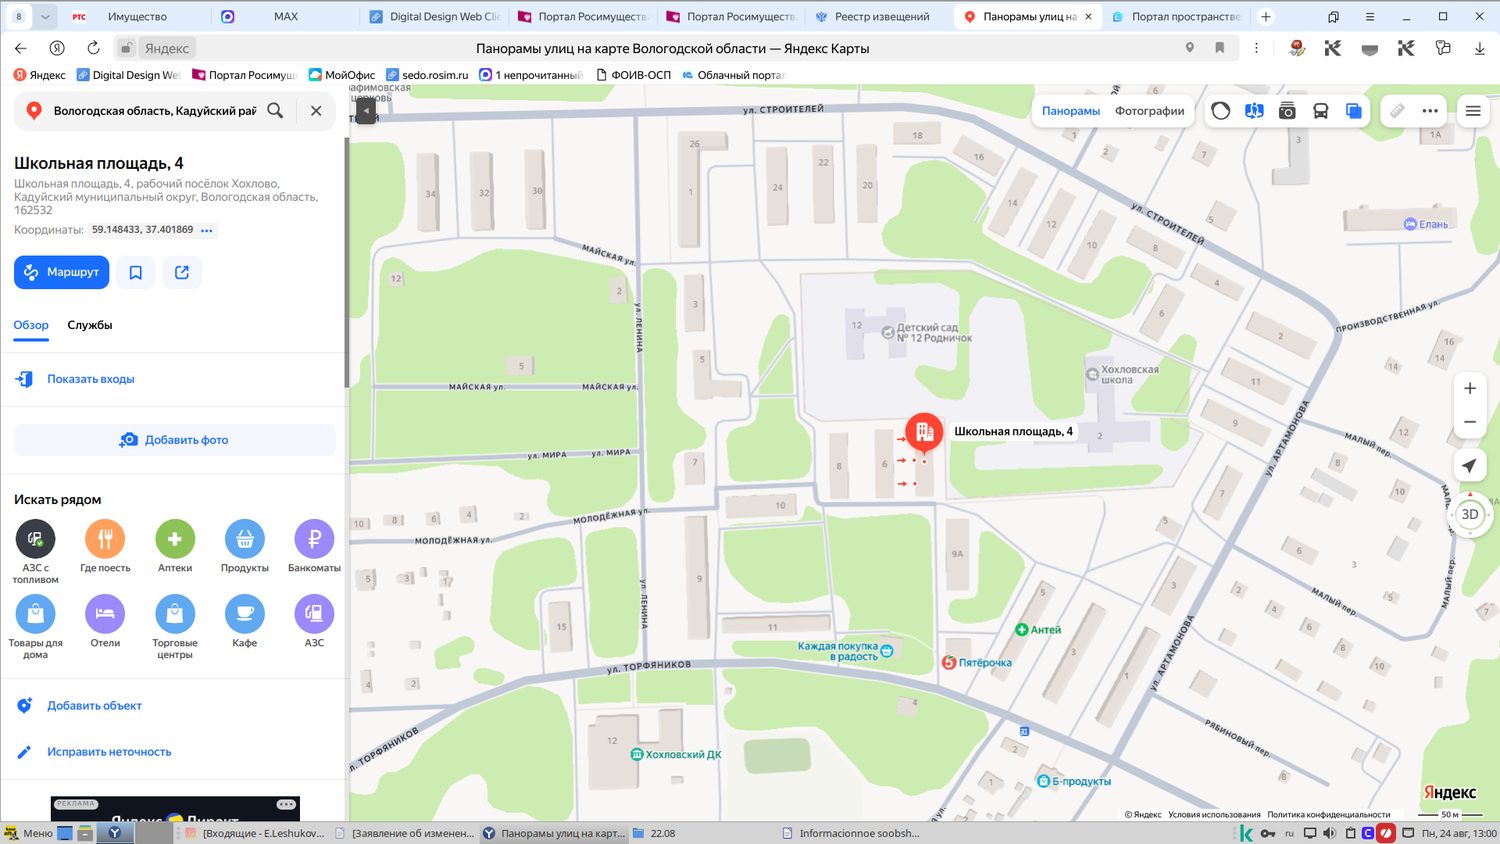Select the Обзор tab
Screen dimensions: 1500x844
click(x=31, y=325)
